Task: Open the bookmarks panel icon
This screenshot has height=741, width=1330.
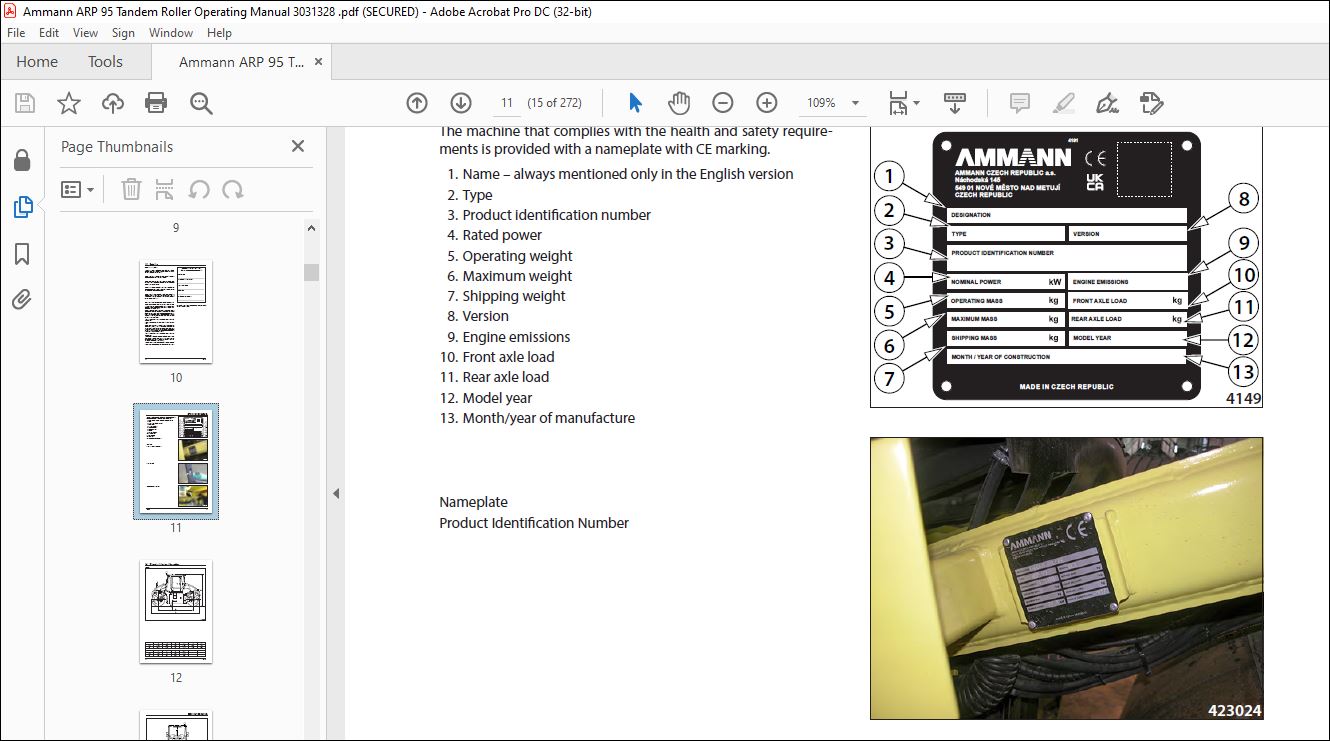Action: [x=22, y=254]
